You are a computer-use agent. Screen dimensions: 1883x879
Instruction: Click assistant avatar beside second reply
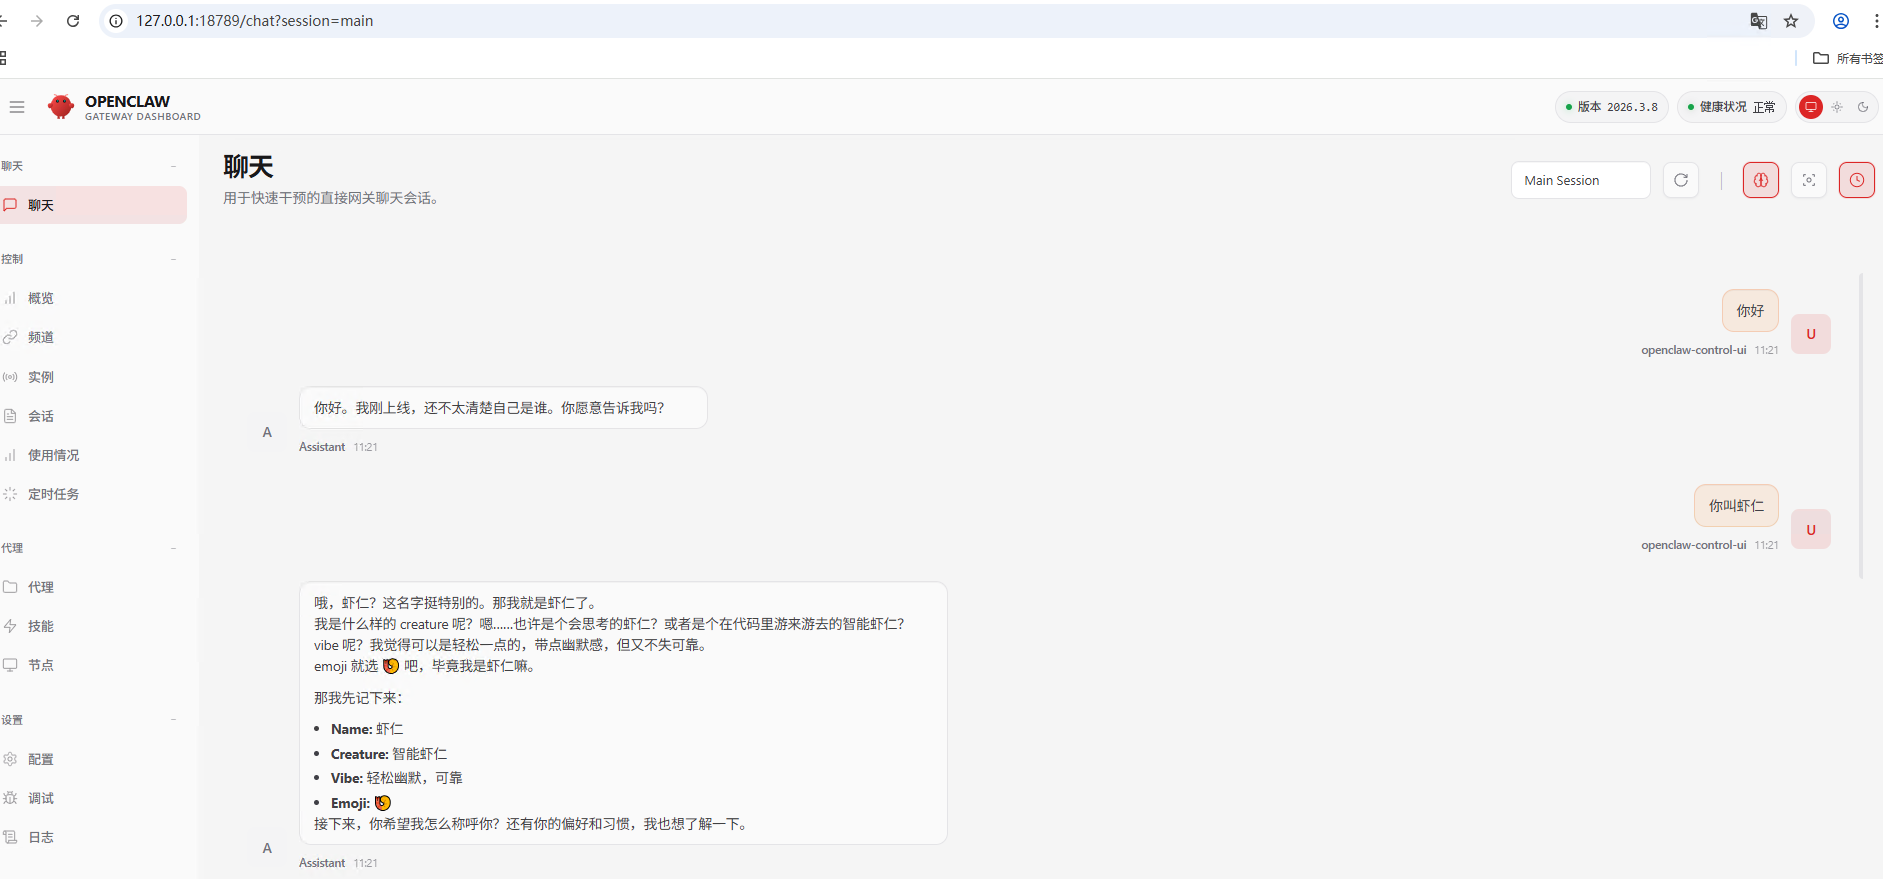tap(267, 848)
